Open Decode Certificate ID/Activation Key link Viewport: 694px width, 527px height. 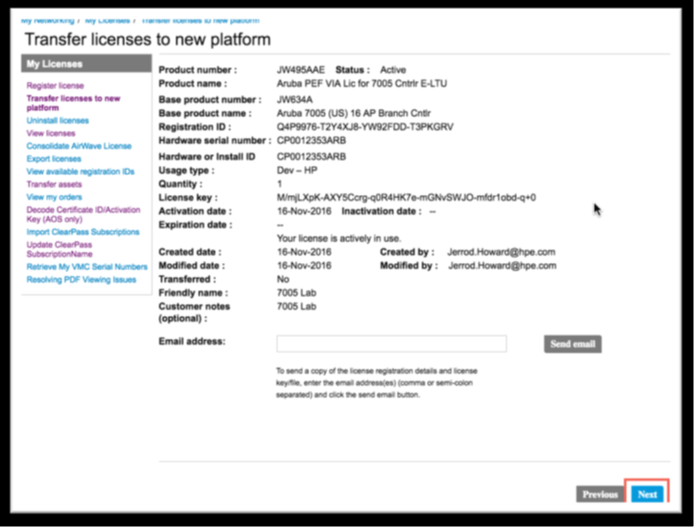click(x=83, y=215)
